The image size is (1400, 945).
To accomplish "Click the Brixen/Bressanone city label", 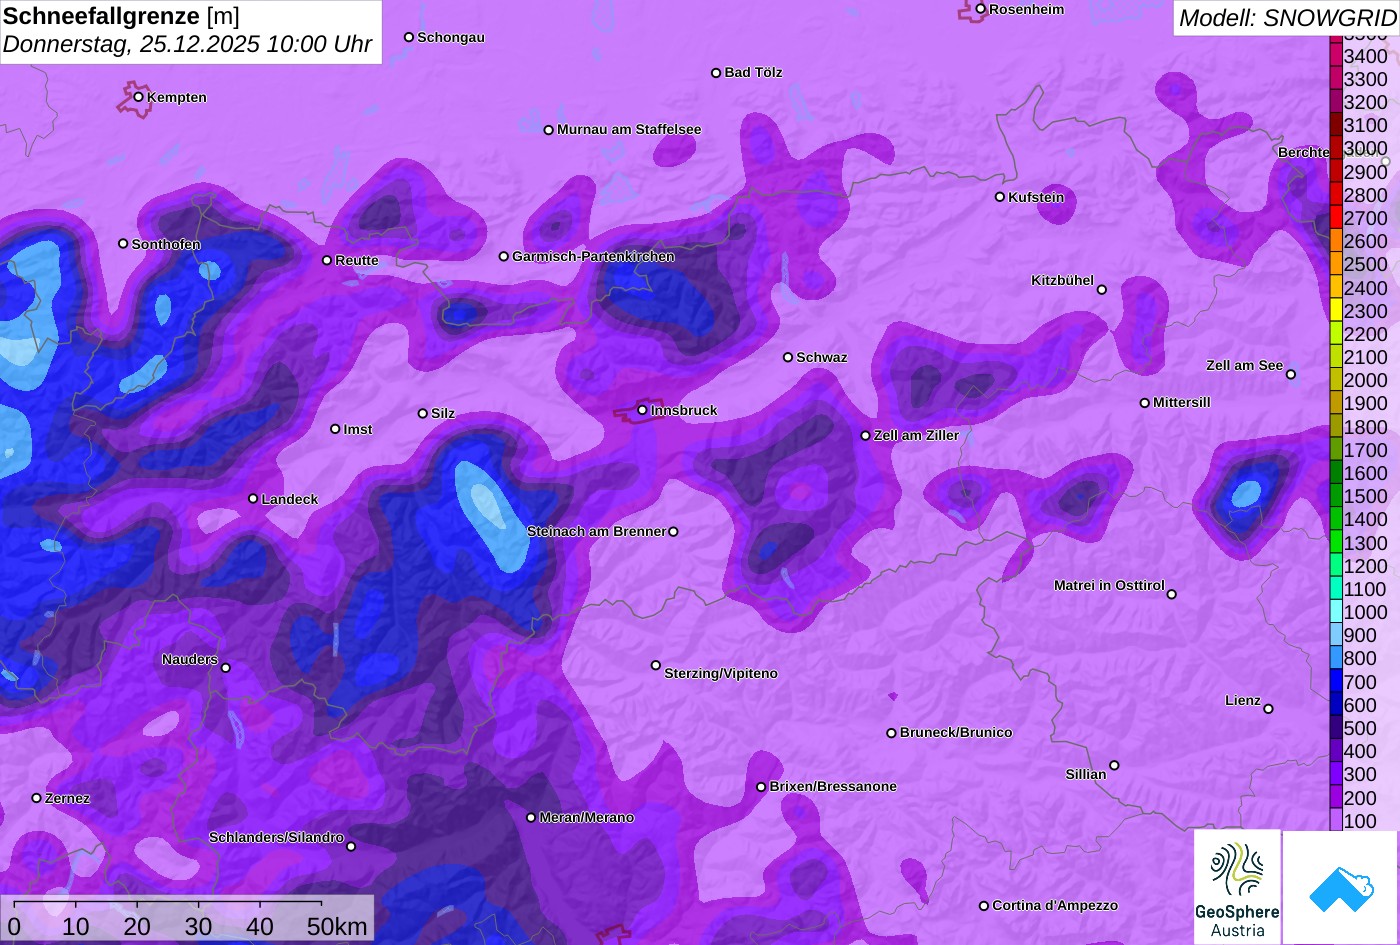I will 833,786.
